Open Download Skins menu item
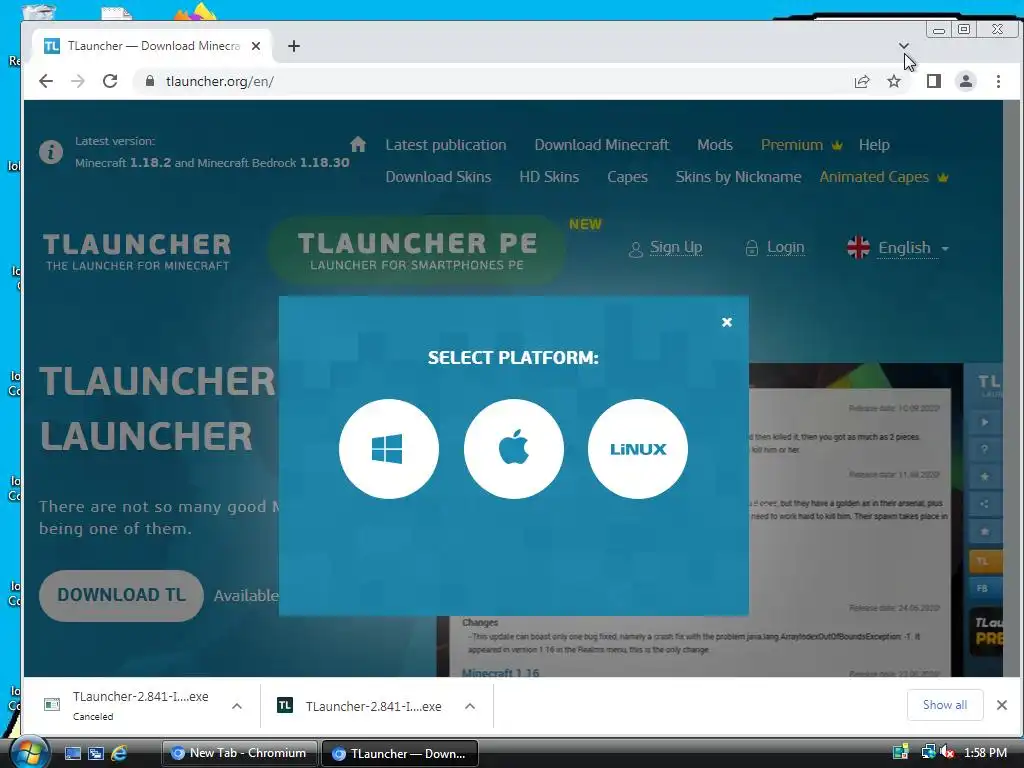The image size is (1024, 768). point(438,177)
